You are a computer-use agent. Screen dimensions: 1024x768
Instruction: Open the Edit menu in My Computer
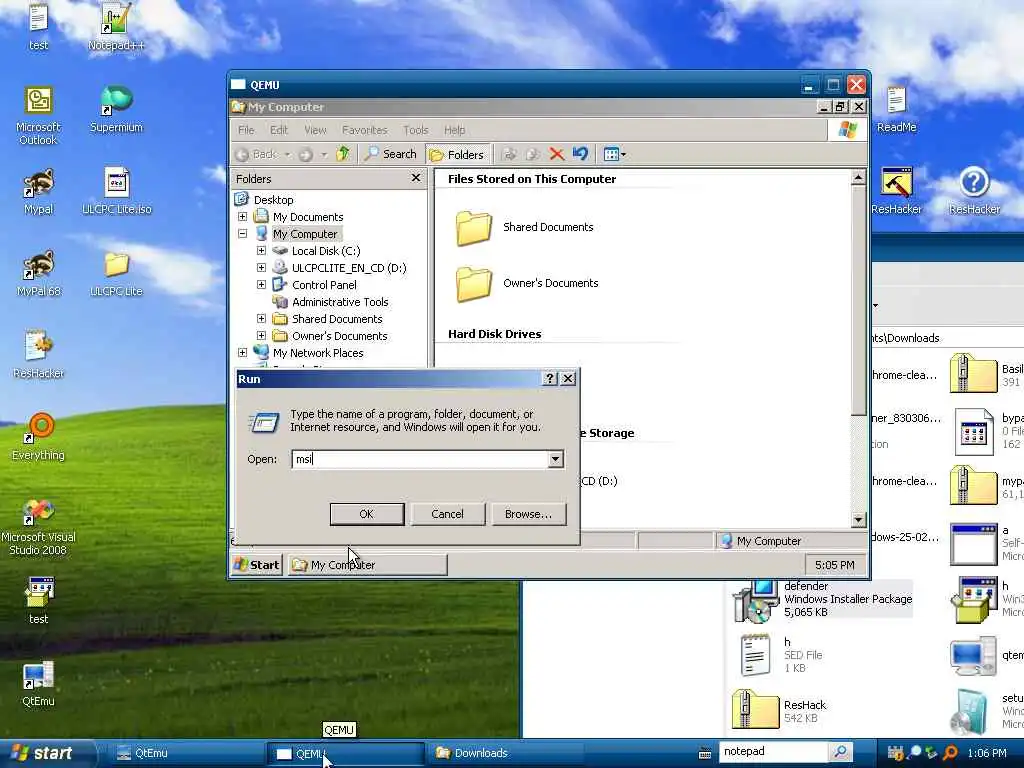(x=279, y=130)
